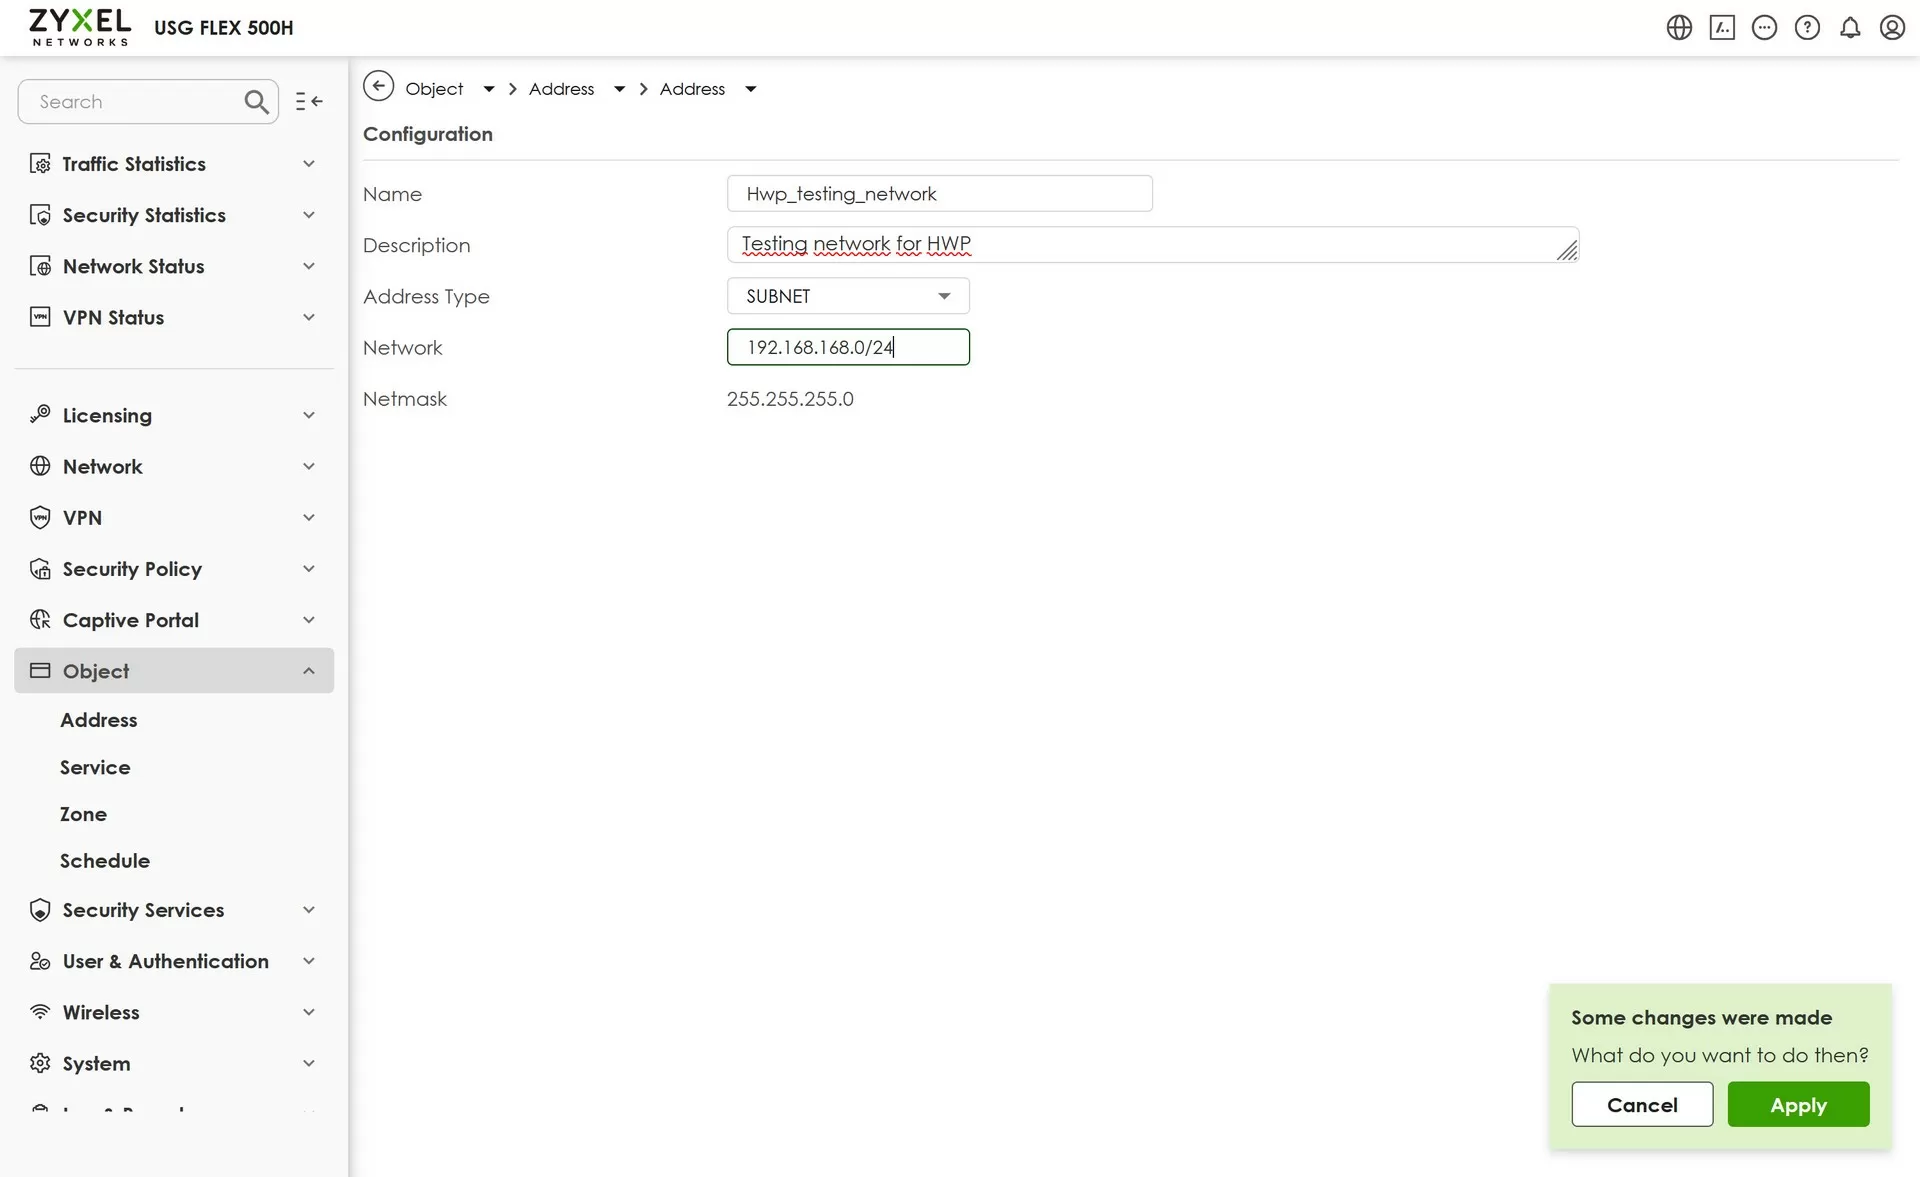Open the language globe icon in the header
The width and height of the screenshot is (1920, 1177).
pos(1679,27)
